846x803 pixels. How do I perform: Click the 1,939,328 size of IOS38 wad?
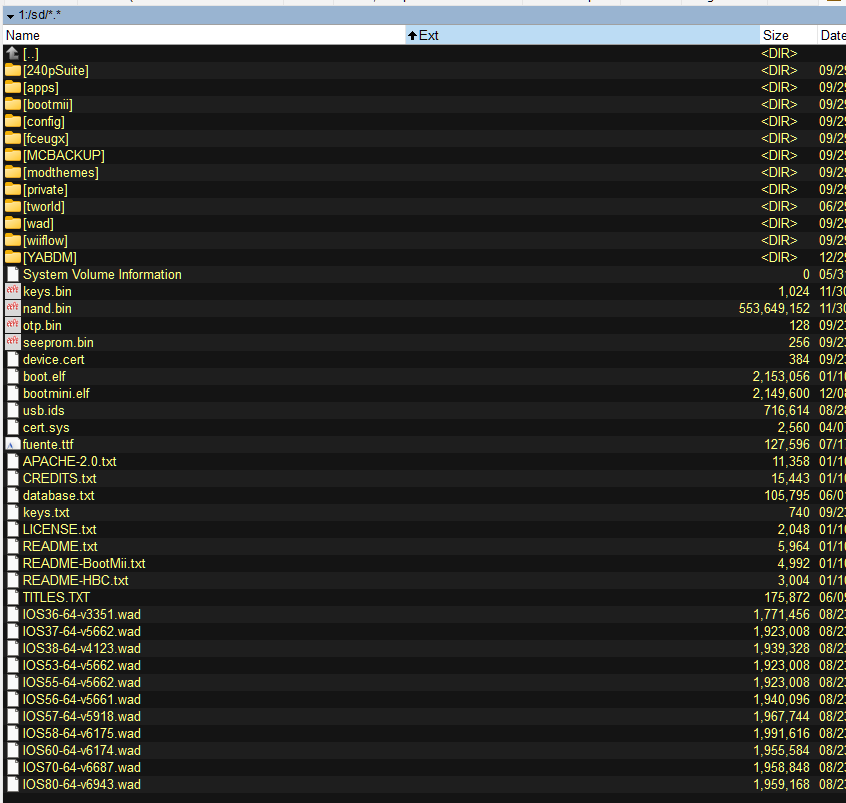(782, 649)
